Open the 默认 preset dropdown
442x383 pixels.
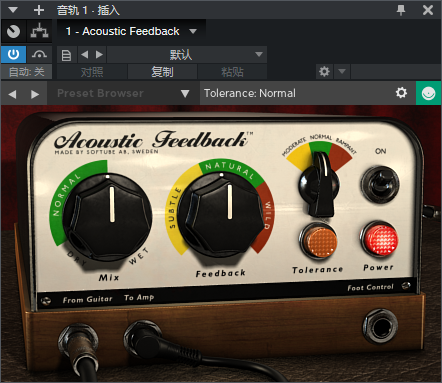pyautogui.click(x=187, y=55)
